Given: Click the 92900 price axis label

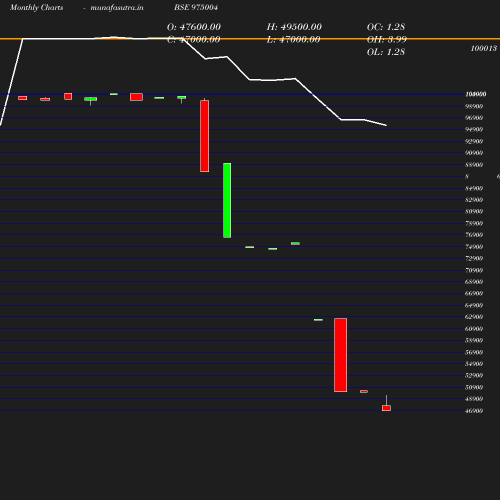Looking at the screenshot, I should (x=474, y=141).
